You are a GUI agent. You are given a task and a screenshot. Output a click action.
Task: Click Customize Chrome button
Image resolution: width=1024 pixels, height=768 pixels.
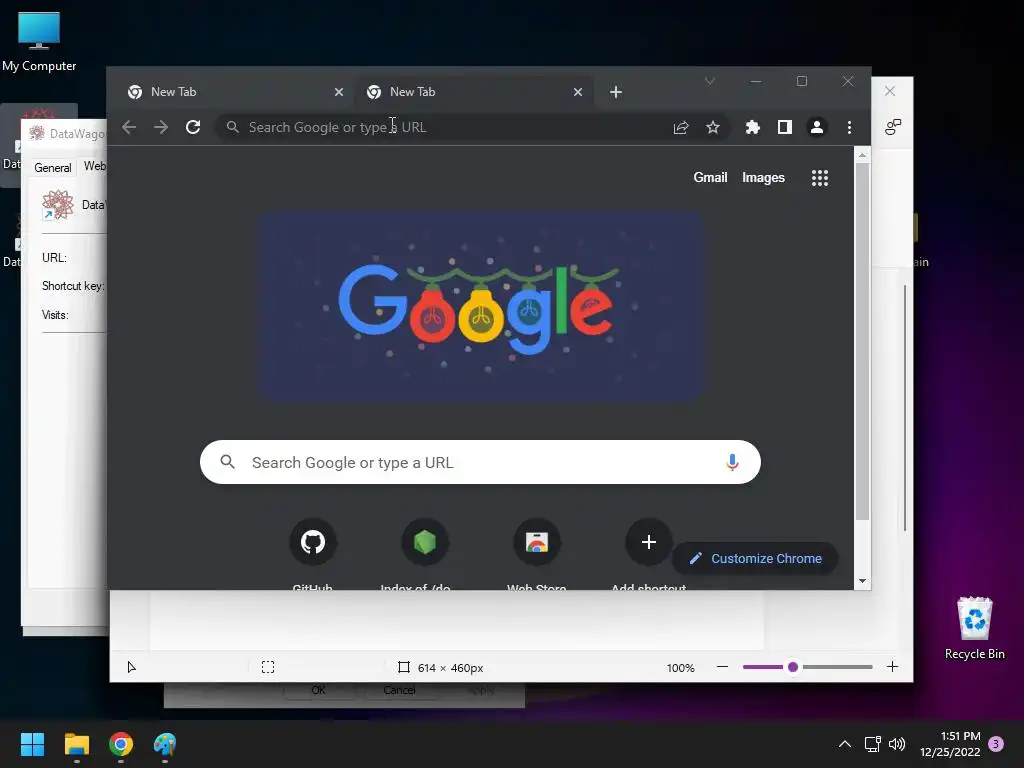(755, 558)
